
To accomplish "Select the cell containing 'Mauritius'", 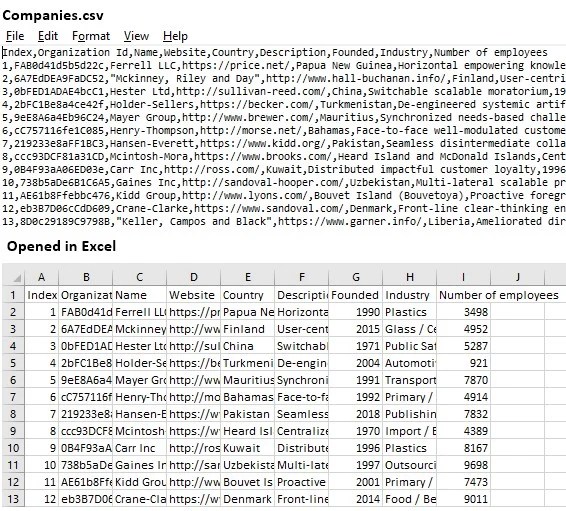I will [248, 380].
